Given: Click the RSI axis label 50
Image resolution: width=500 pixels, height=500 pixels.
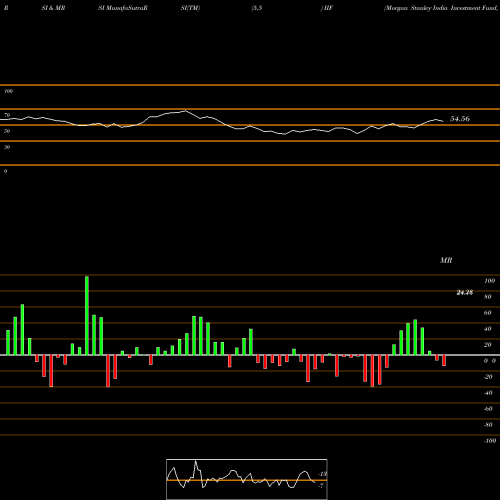Looking at the screenshot, I should (7, 131).
